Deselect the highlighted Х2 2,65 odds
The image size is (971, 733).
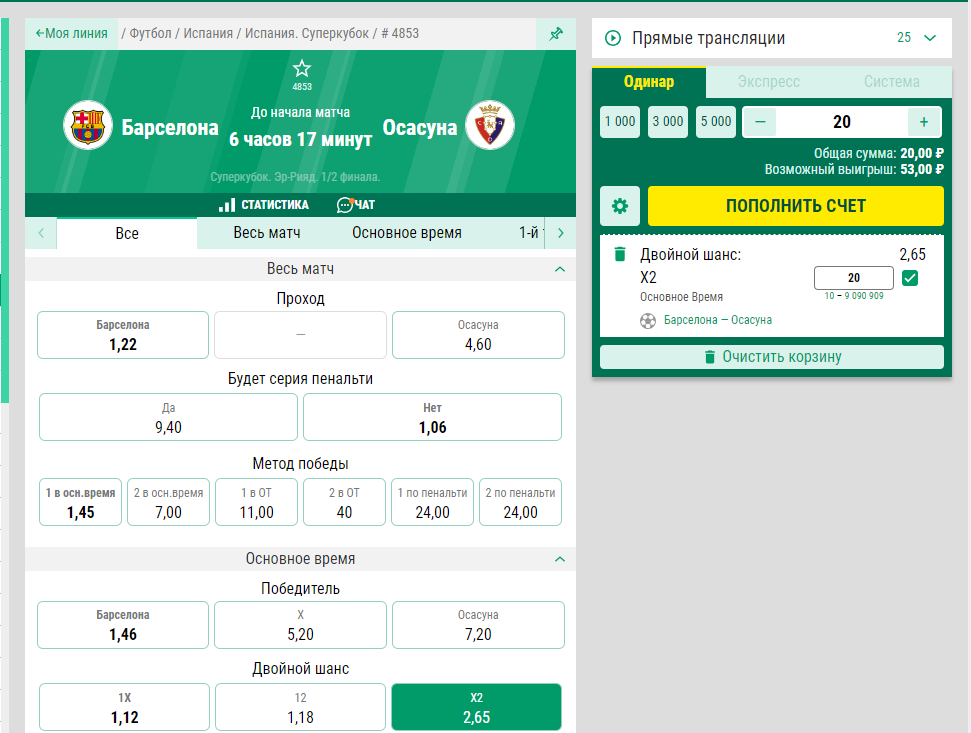click(x=476, y=707)
